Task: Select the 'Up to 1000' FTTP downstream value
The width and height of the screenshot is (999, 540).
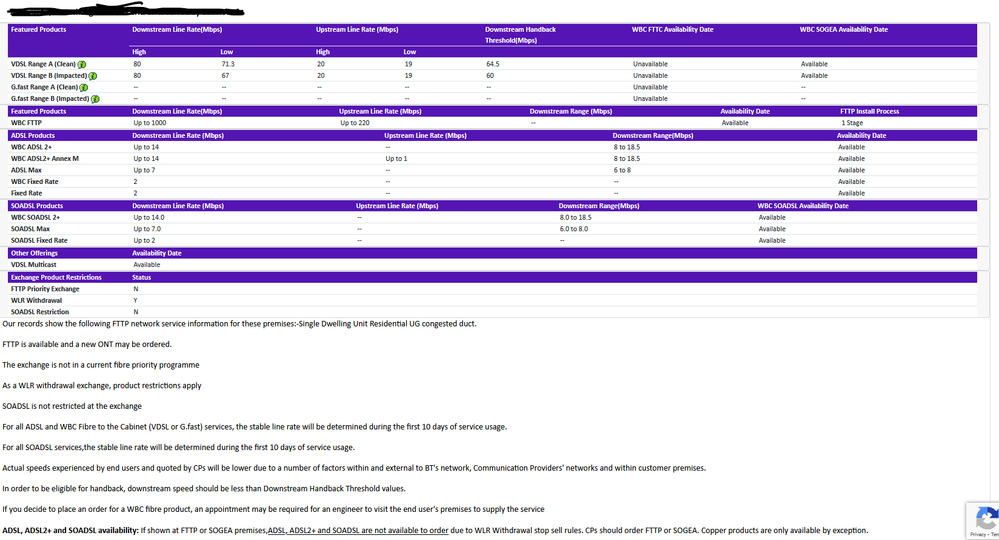Action: (150, 123)
